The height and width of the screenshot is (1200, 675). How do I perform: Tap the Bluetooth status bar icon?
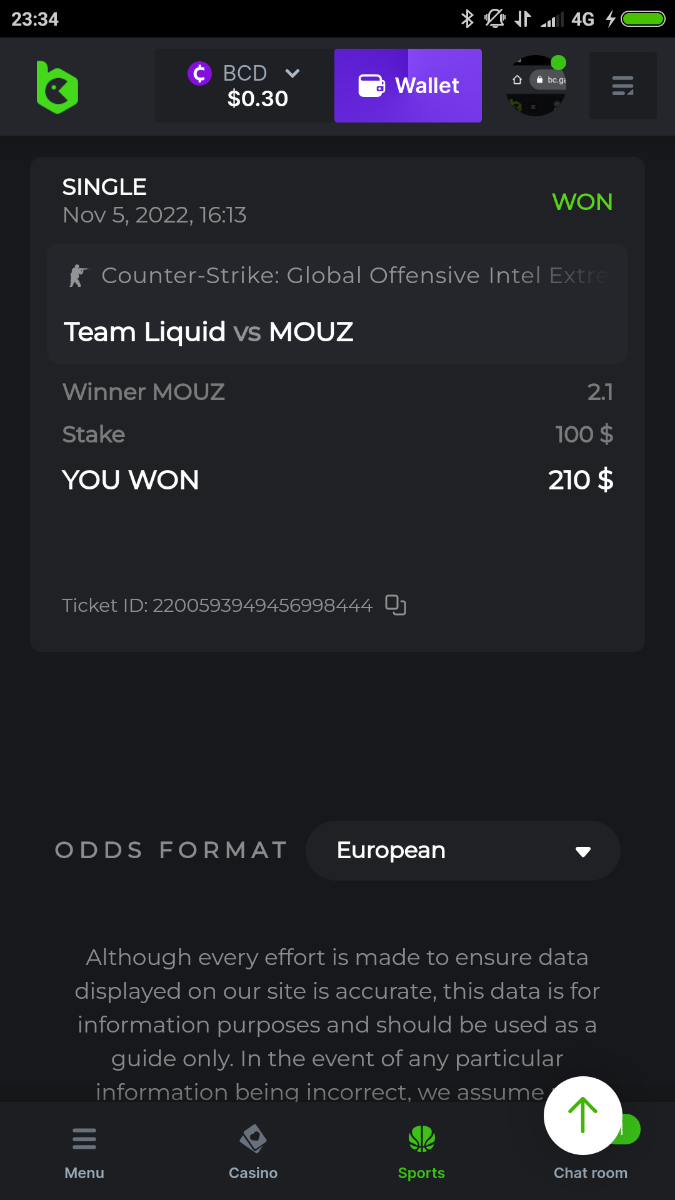pos(466,19)
